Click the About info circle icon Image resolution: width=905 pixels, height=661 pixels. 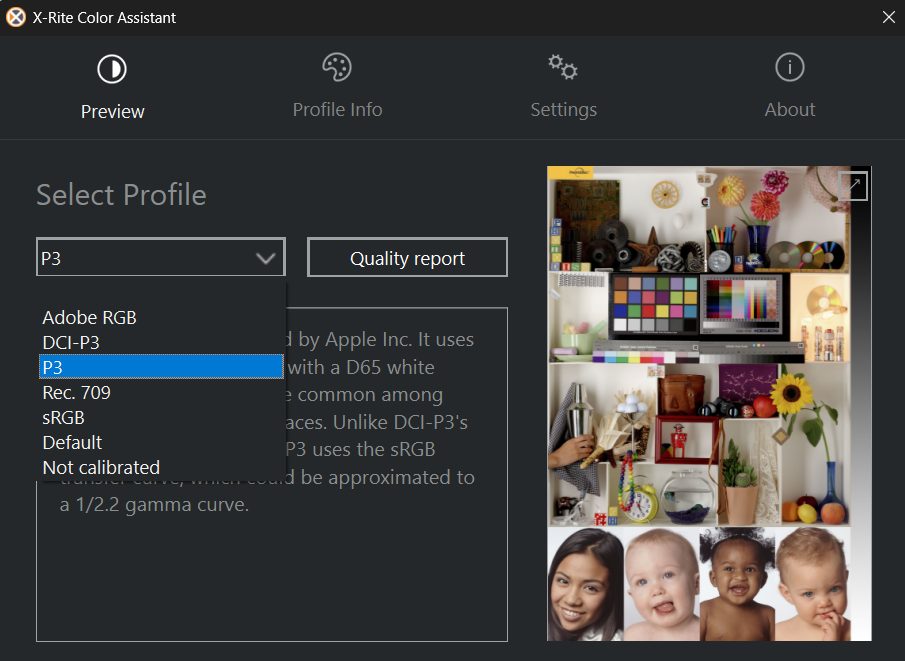(790, 67)
